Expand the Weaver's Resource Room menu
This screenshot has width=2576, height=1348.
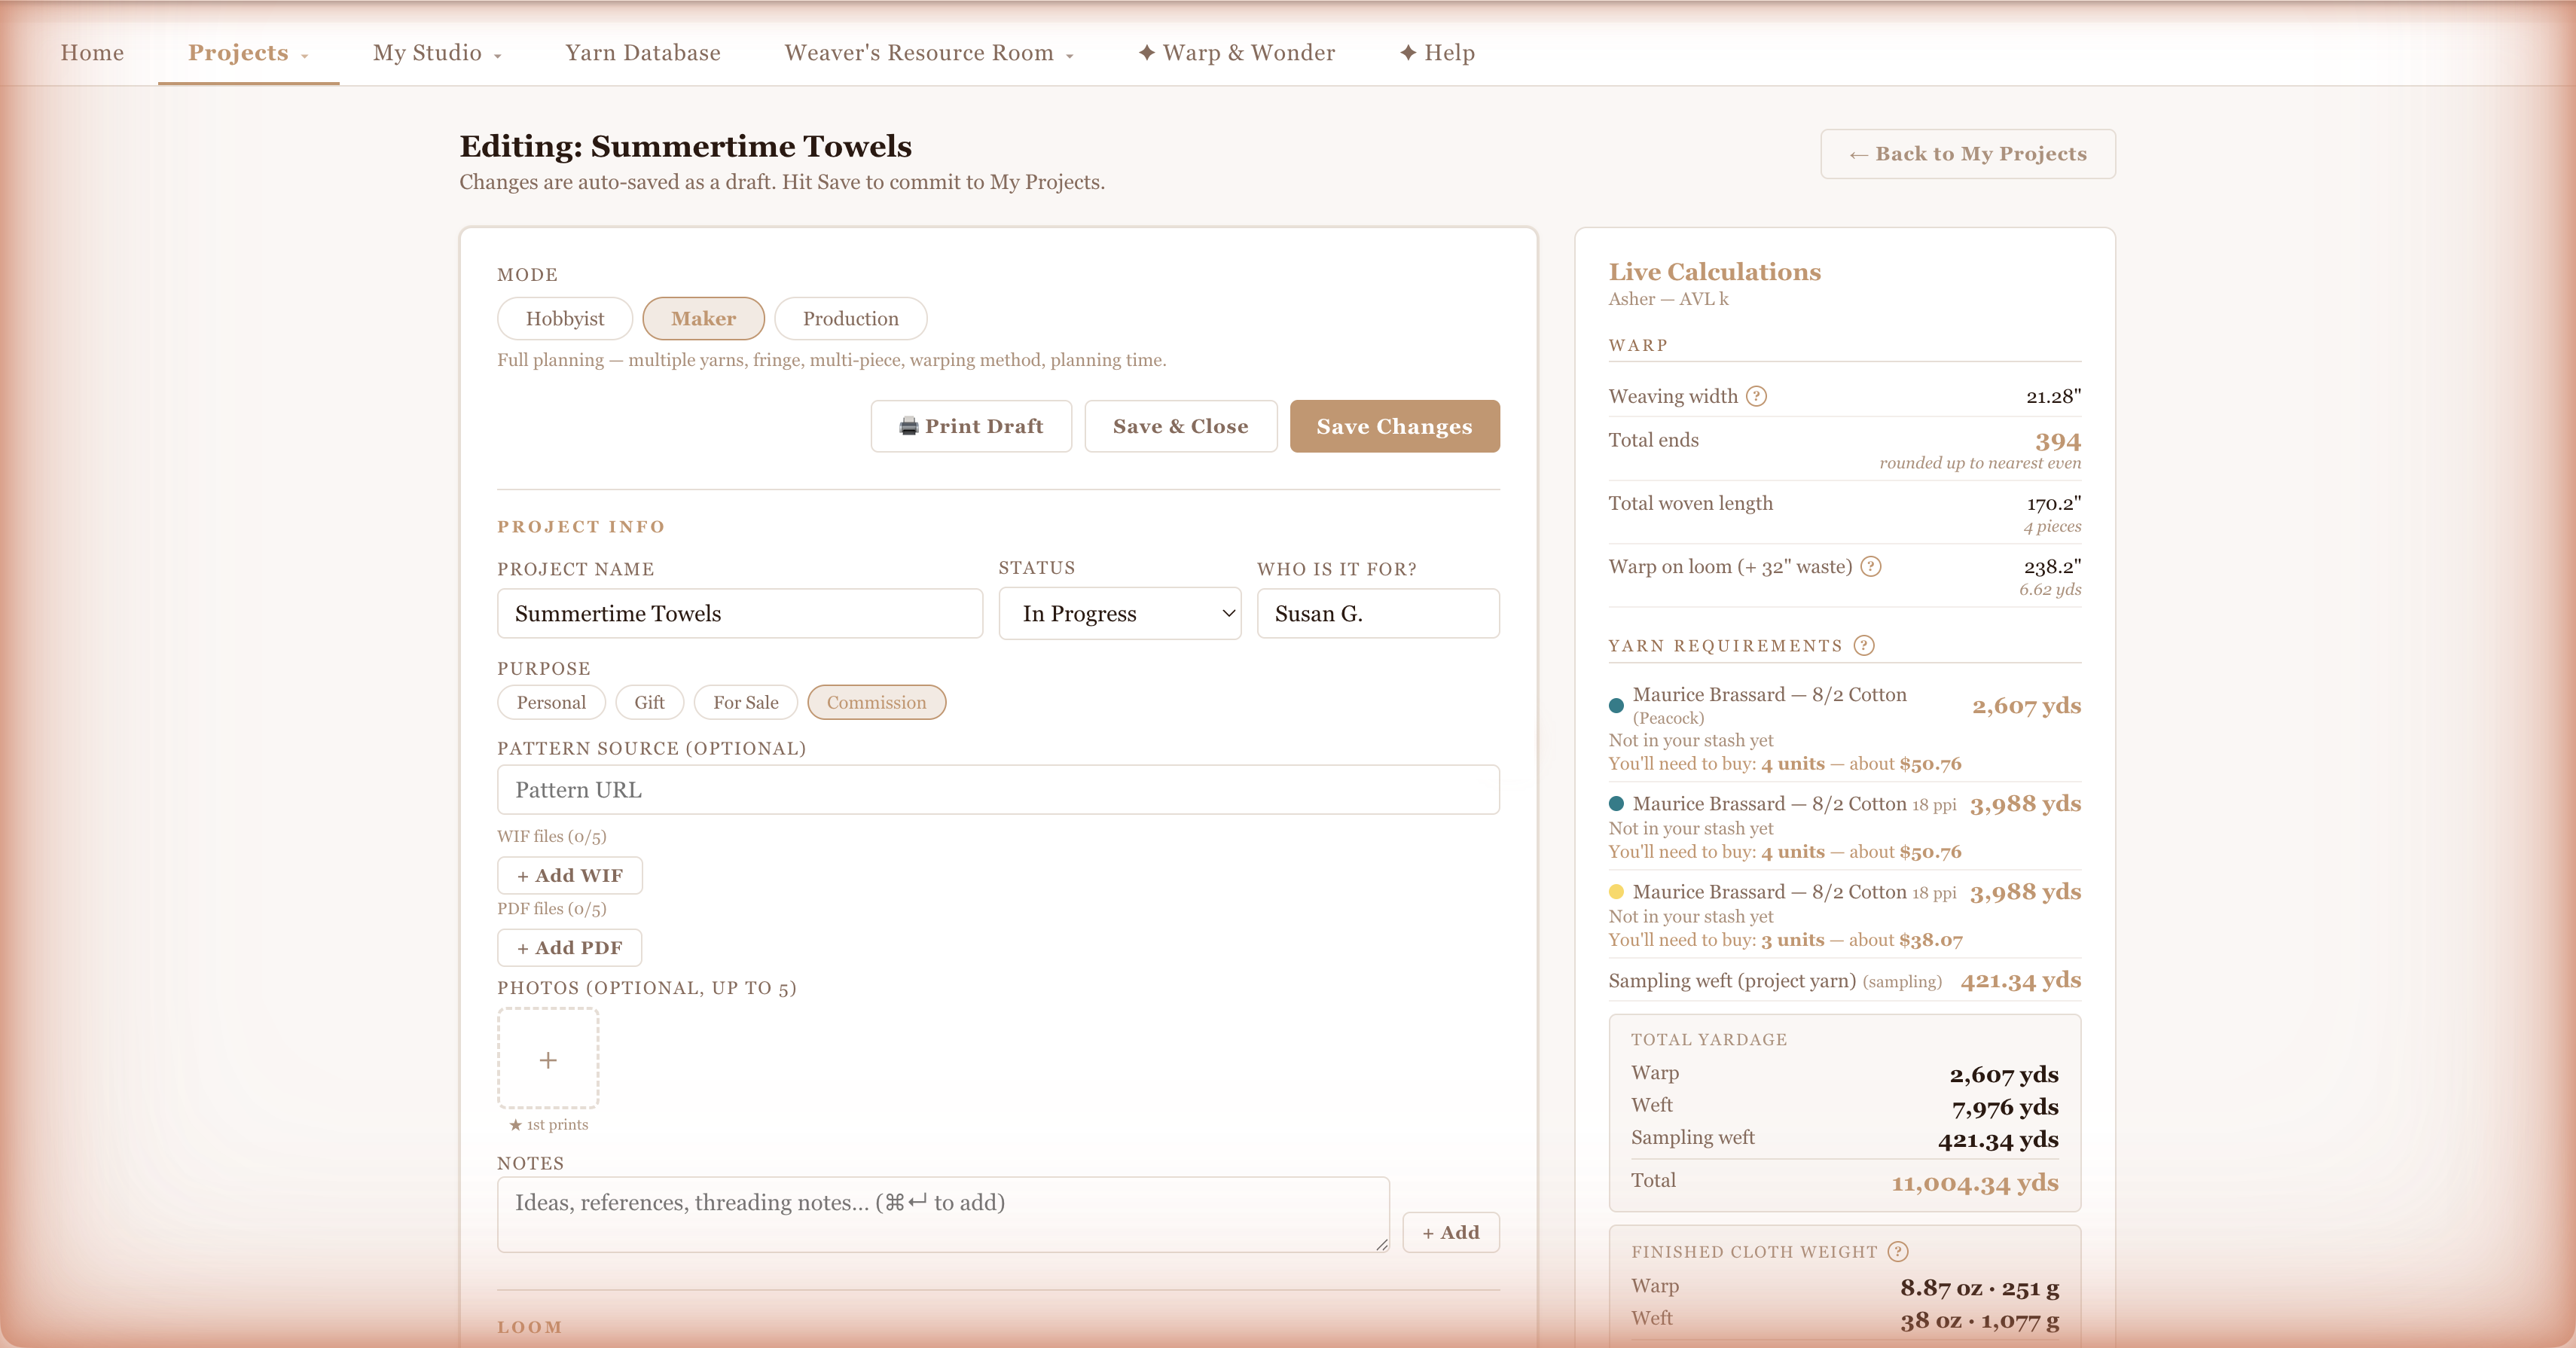(929, 52)
